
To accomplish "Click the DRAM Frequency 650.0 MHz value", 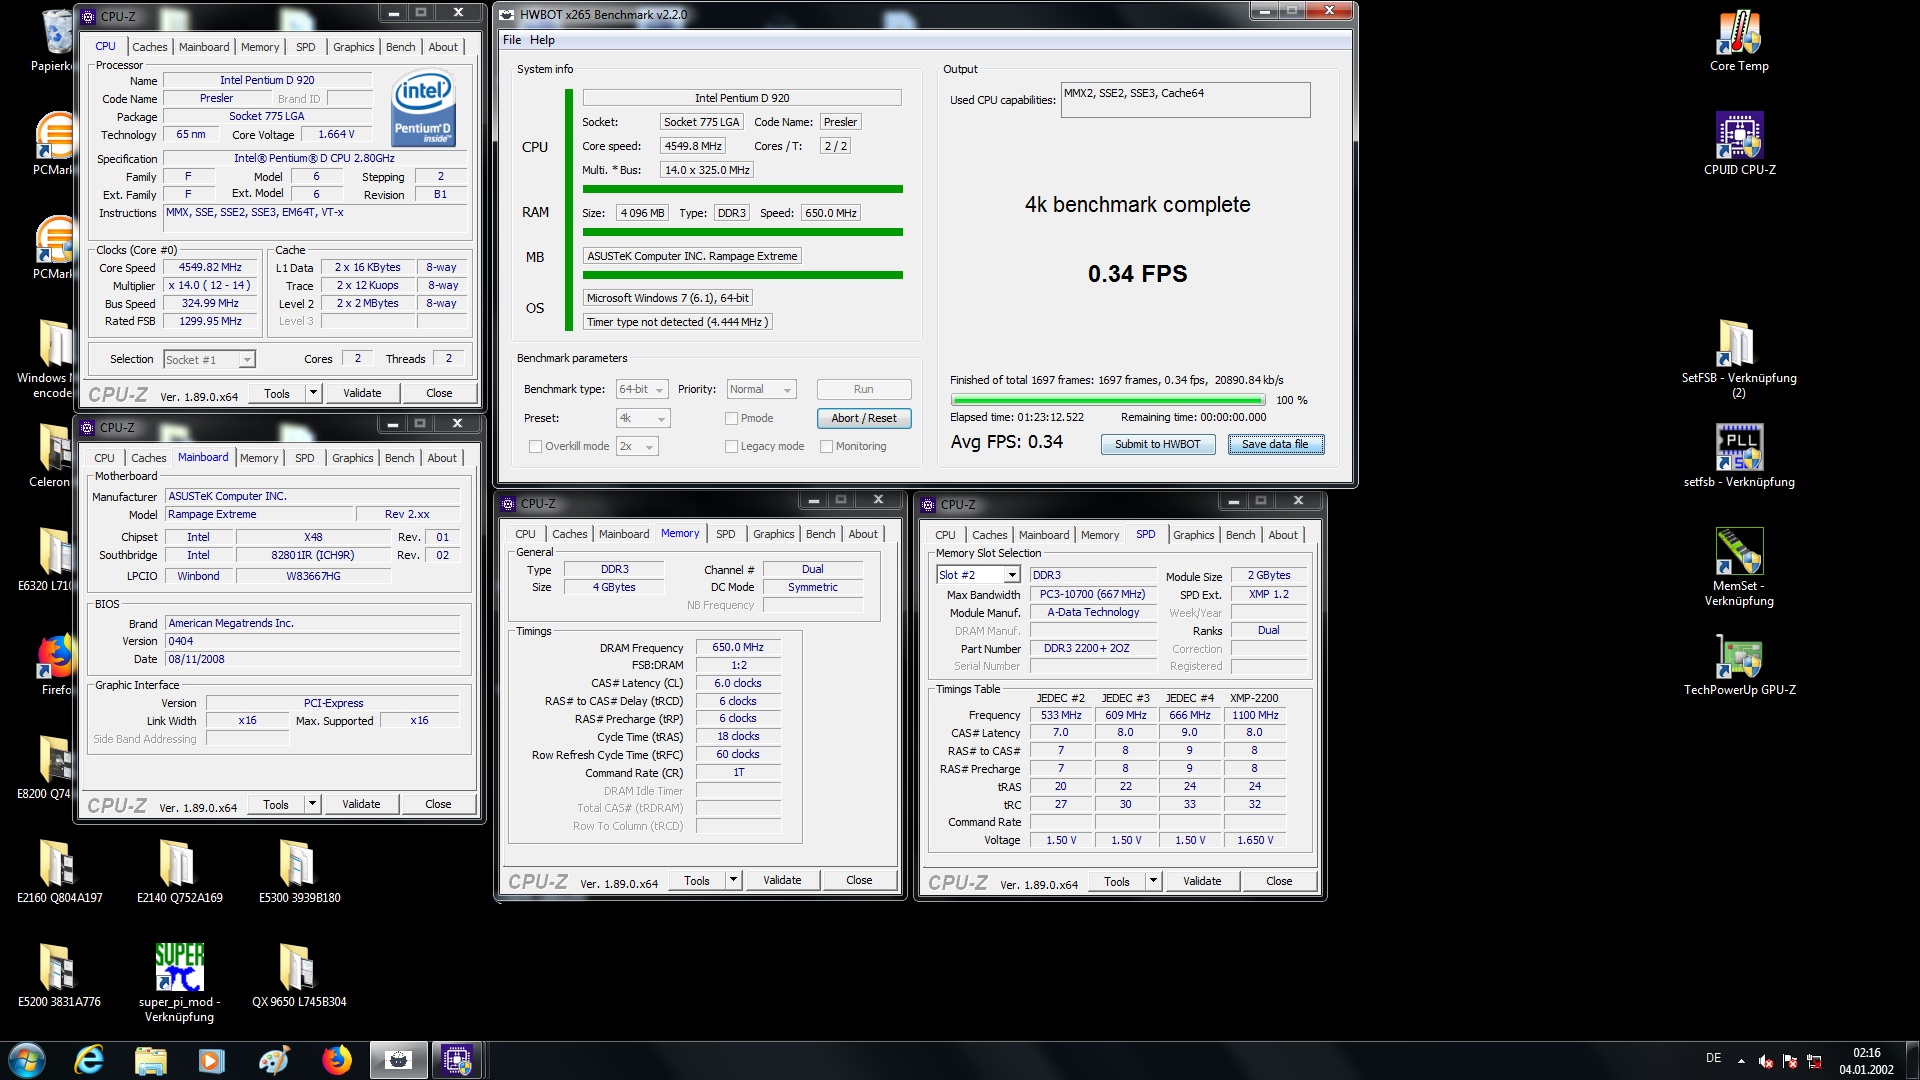I will (738, 648).
